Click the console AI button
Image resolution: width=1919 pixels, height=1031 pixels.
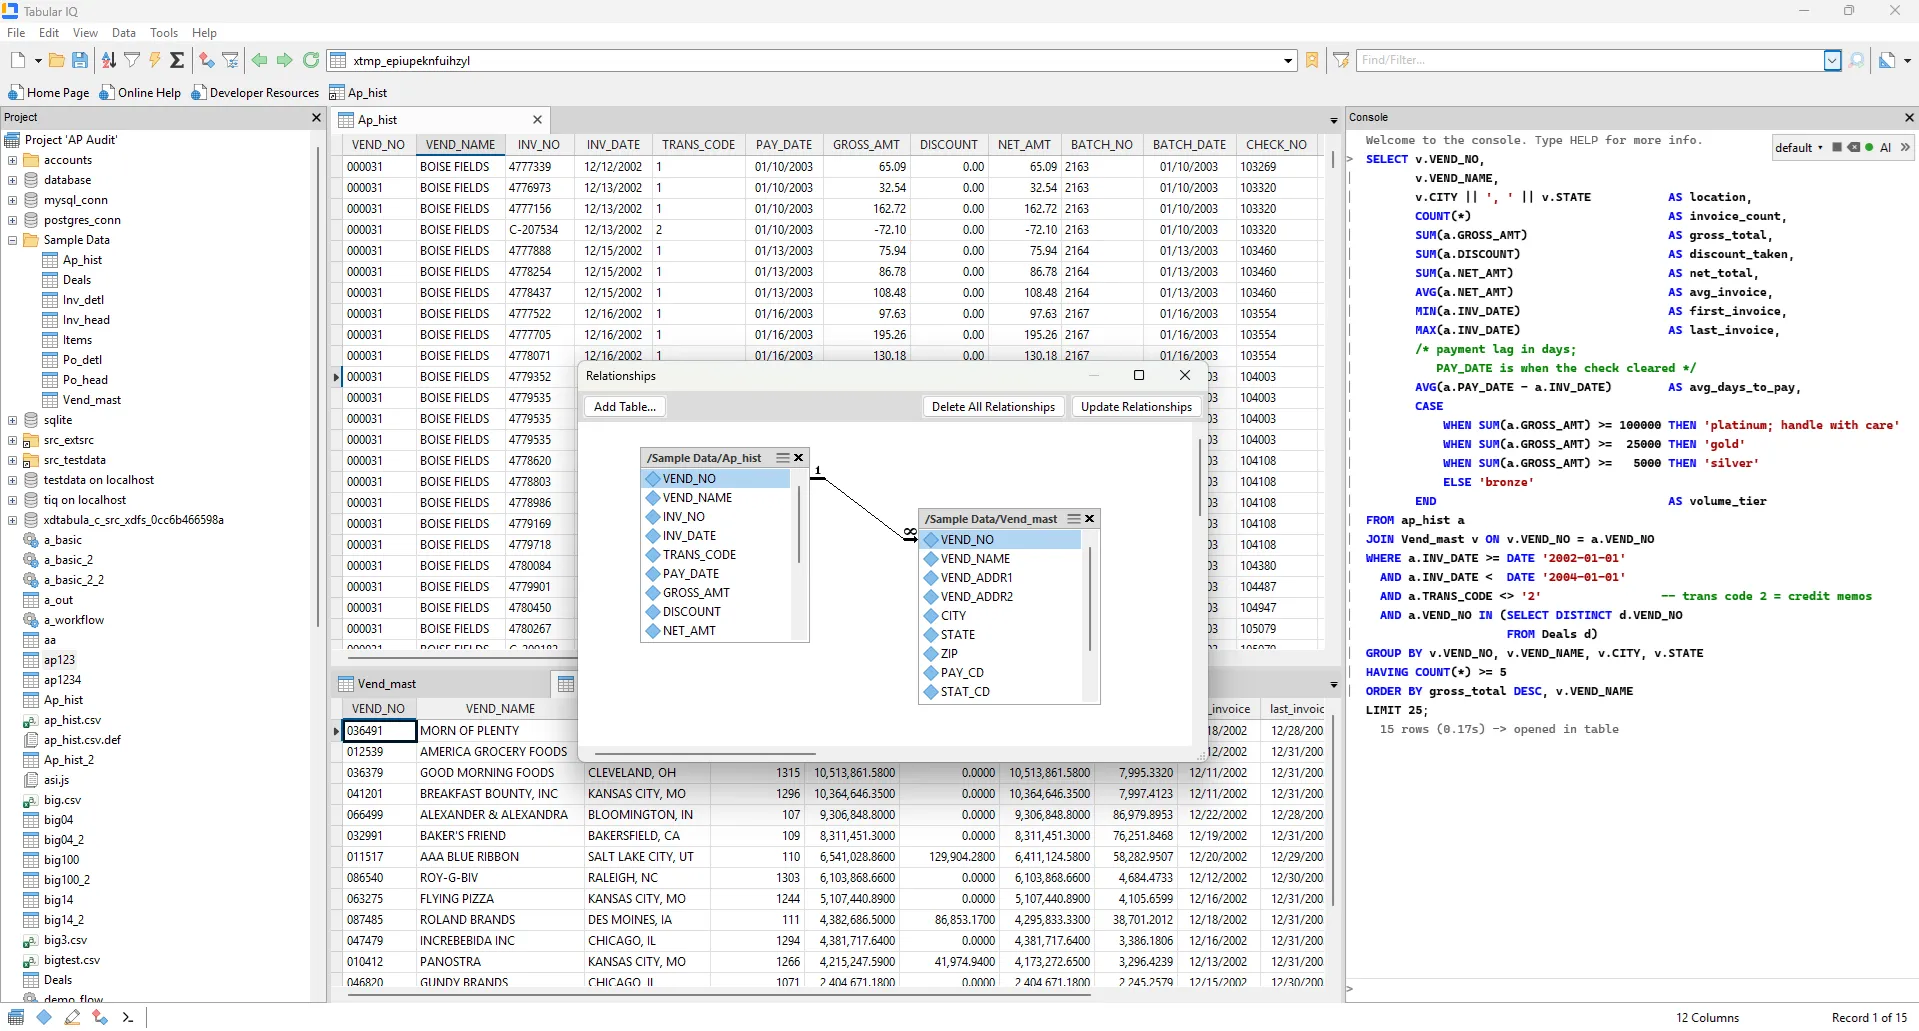point(1886,147)
